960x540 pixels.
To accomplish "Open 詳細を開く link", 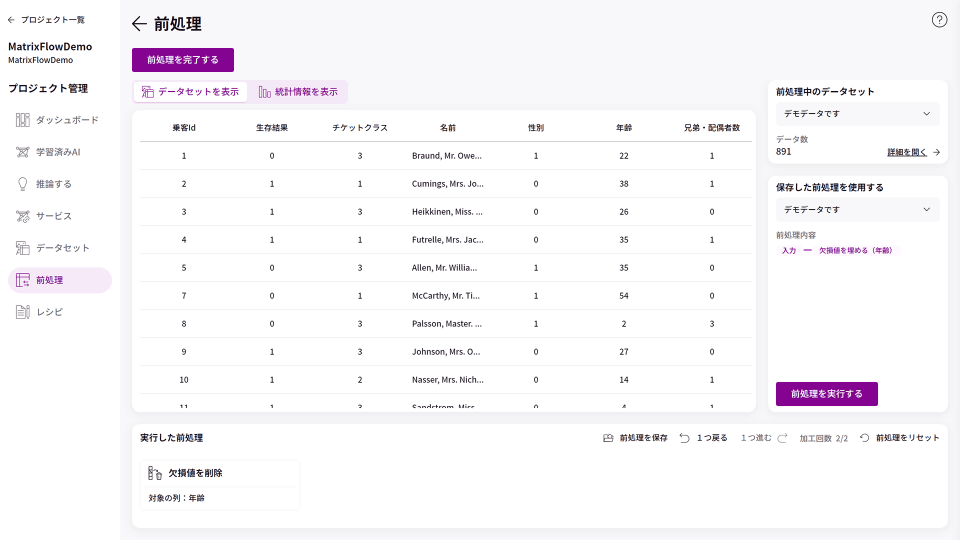I will tap(907, 152).
